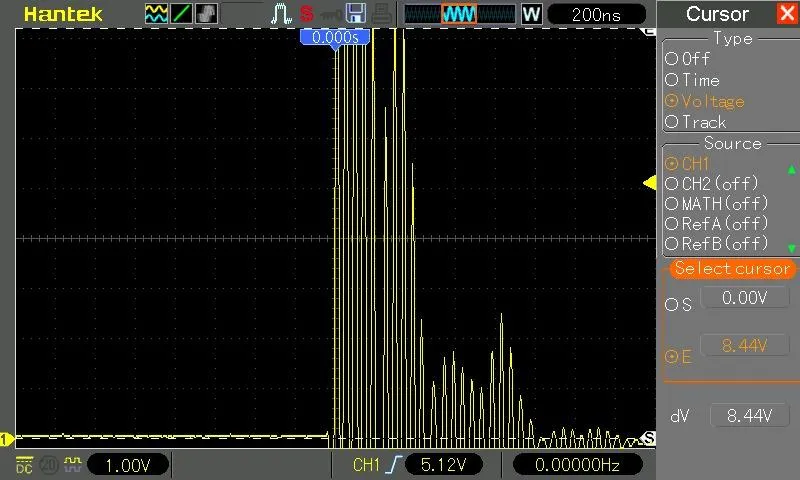This screenshot has height=480, width=800.
Task: Click the bandwidth limit 20 icon
Action: (49, 465)
